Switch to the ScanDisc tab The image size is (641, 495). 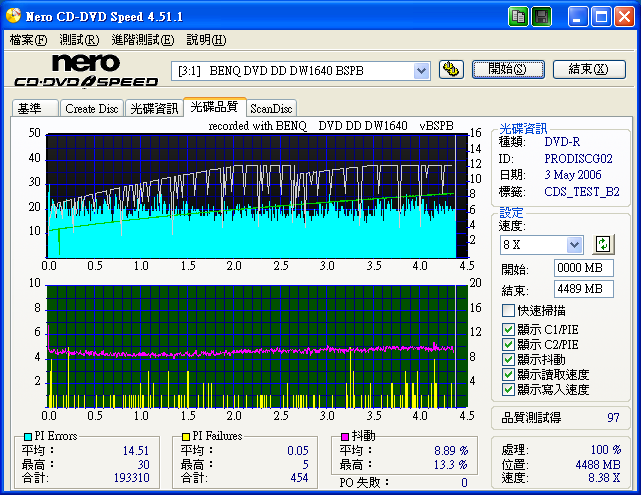click(271, 108)
